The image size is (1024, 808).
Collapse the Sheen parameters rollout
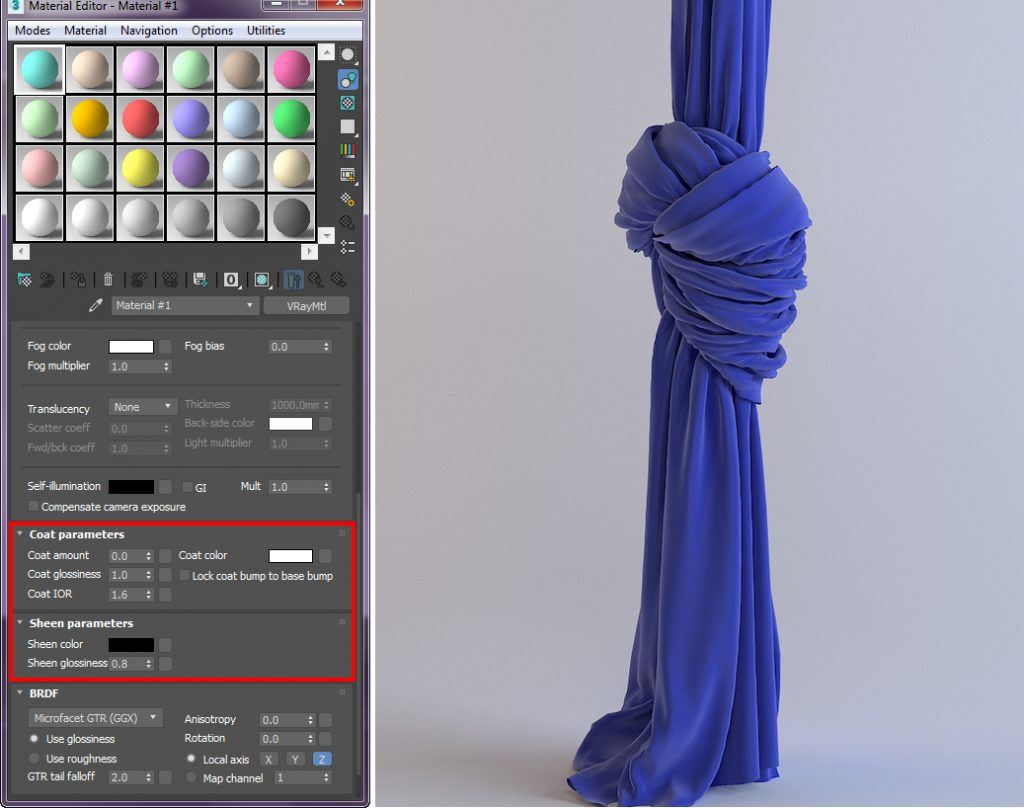(x=22, y=623)
